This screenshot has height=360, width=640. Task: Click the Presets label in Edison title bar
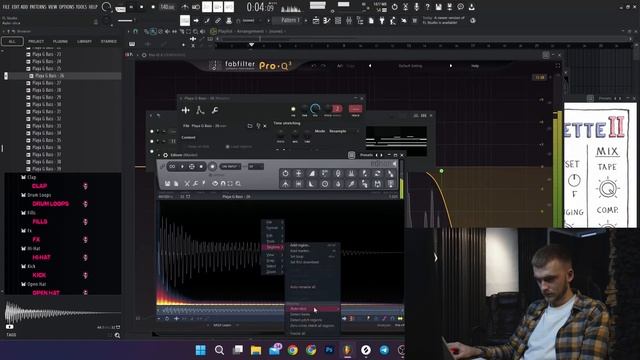pyautogui.click(x=366, y=155)
